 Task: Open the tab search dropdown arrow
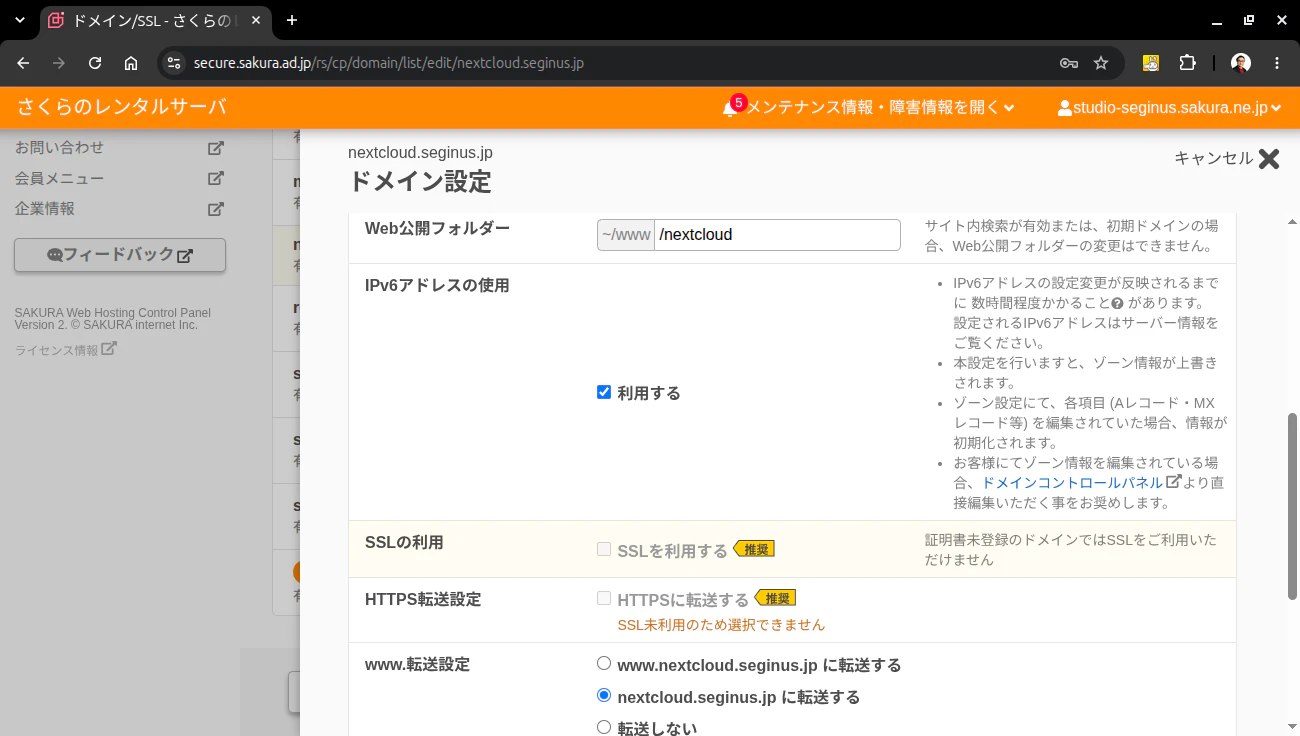(19, 20)
